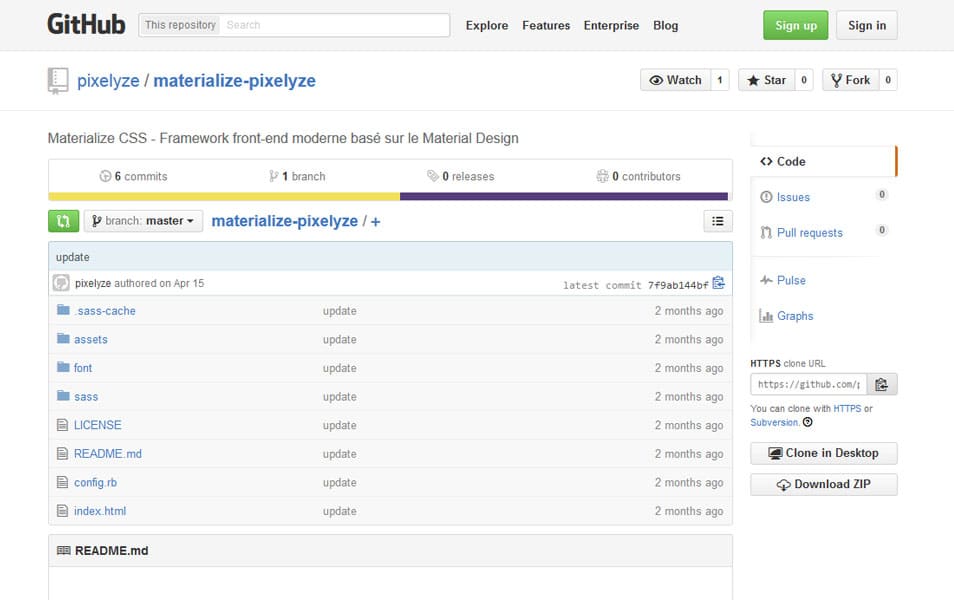This screenshot has width=954, height=600.
Task: Click the green compare branches icon button
Action: click(x=63, y=221)
